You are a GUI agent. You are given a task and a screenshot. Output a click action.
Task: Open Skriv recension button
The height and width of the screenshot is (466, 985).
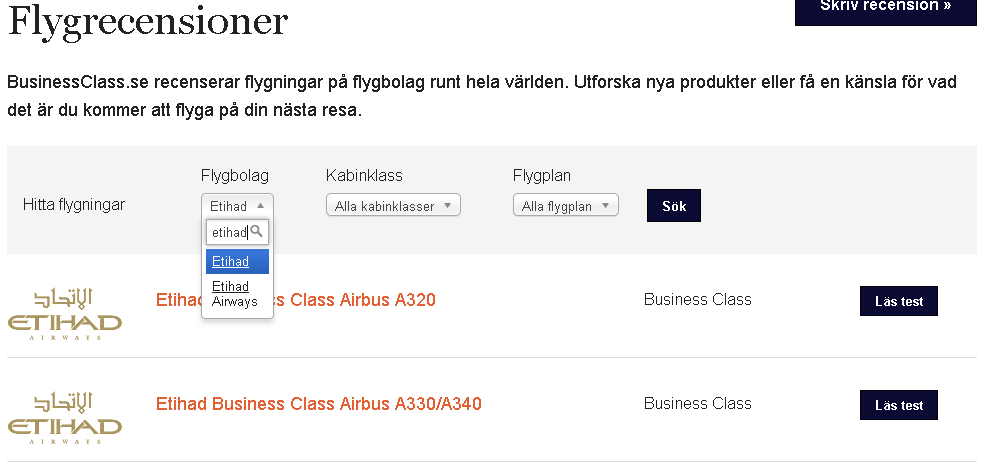pos(886,9)
